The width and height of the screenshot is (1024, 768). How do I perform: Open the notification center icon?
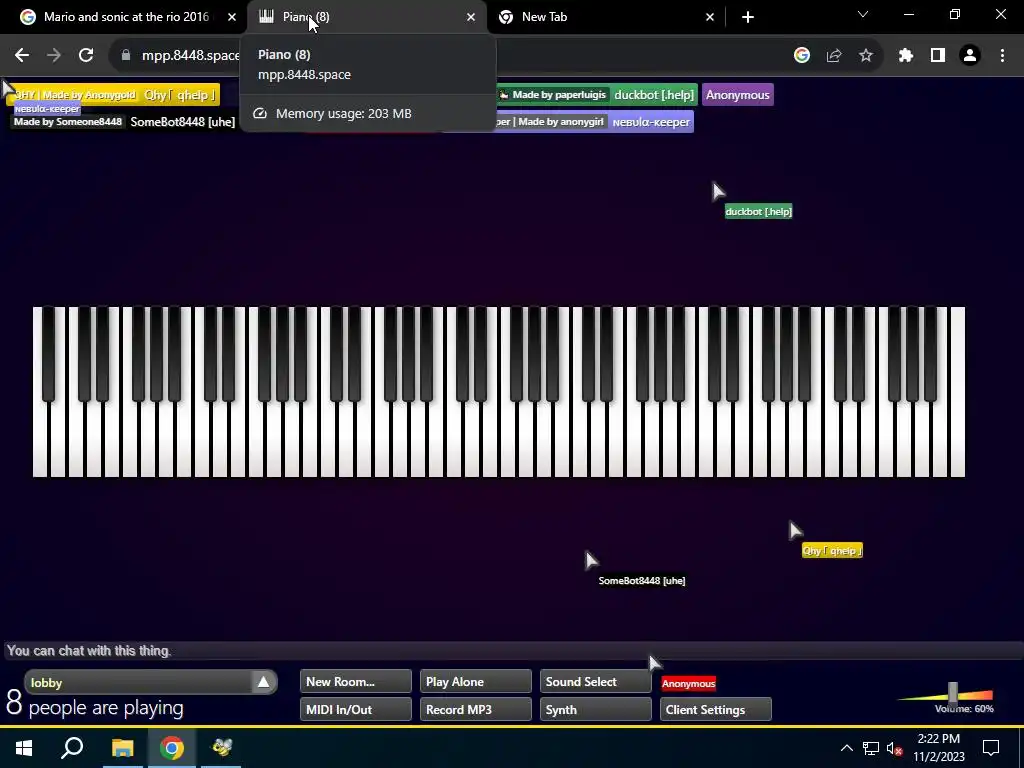(x=991, y=748)
